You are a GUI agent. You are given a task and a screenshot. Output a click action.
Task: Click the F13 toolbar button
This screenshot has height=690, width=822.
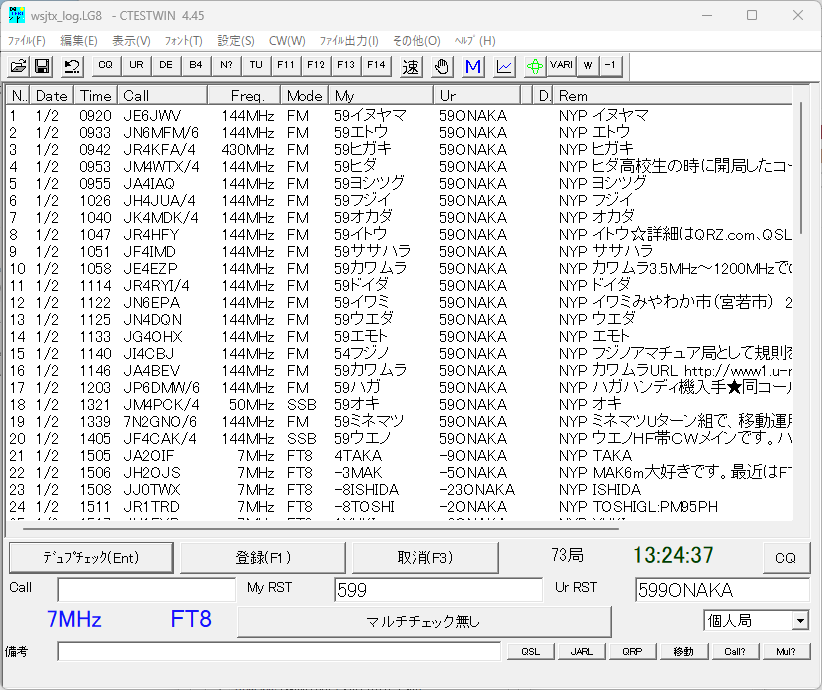[346, 66]
